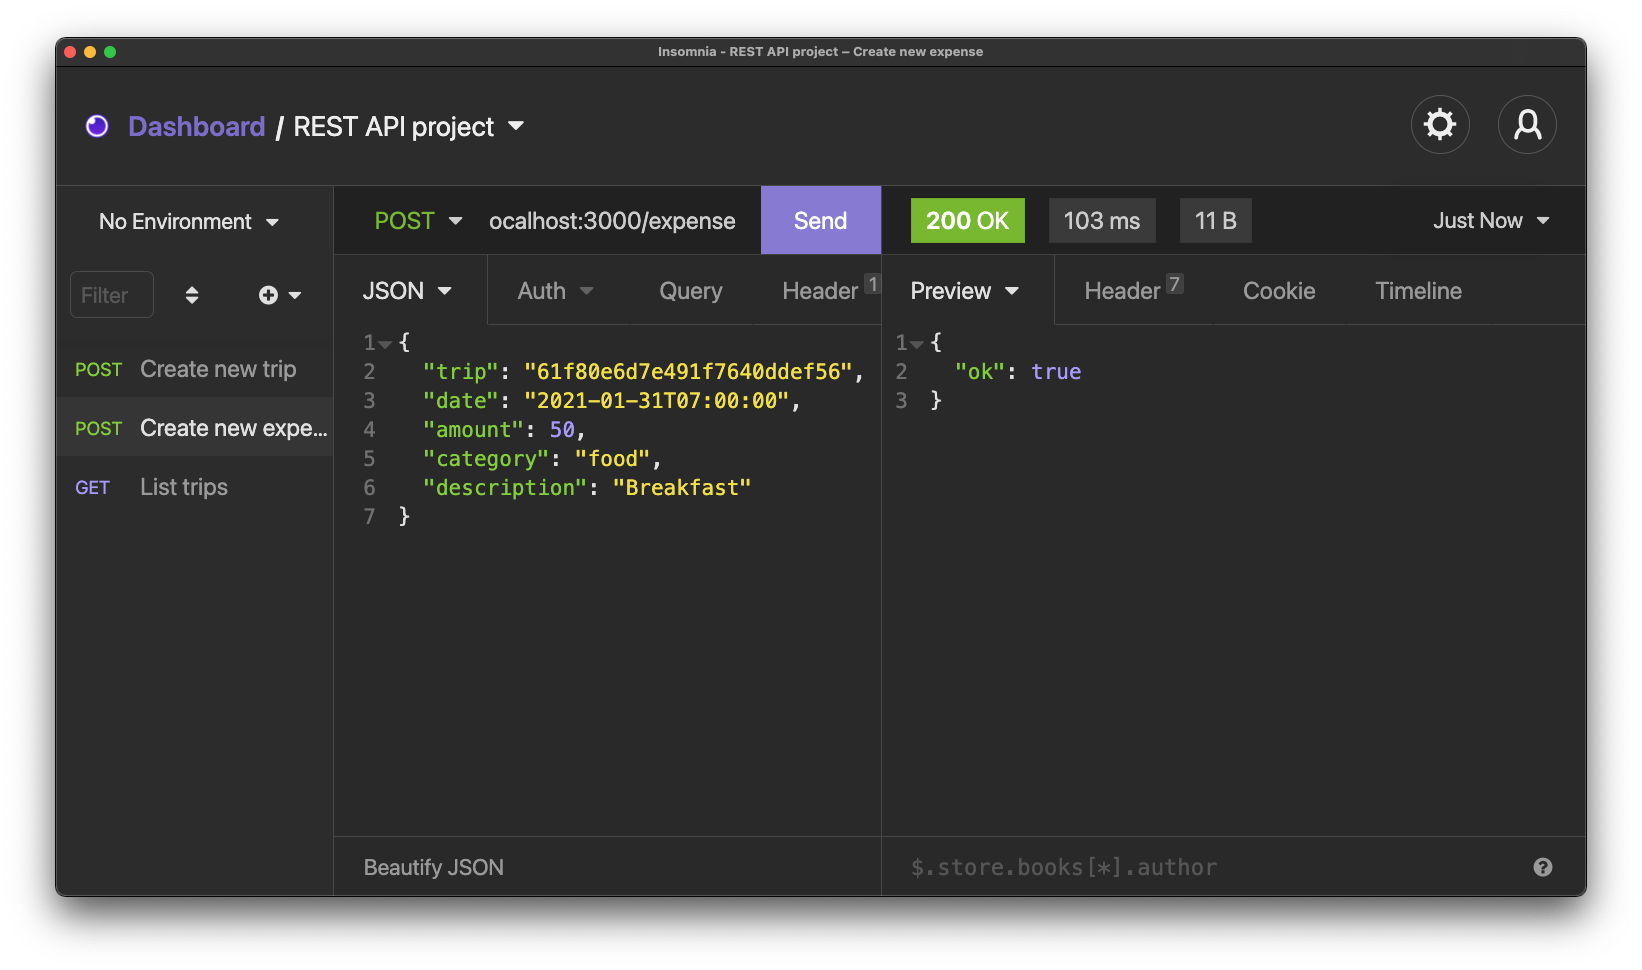The image size is (1642, 970).
Task: Click the plus icon to create request
Action: (269, 295)
